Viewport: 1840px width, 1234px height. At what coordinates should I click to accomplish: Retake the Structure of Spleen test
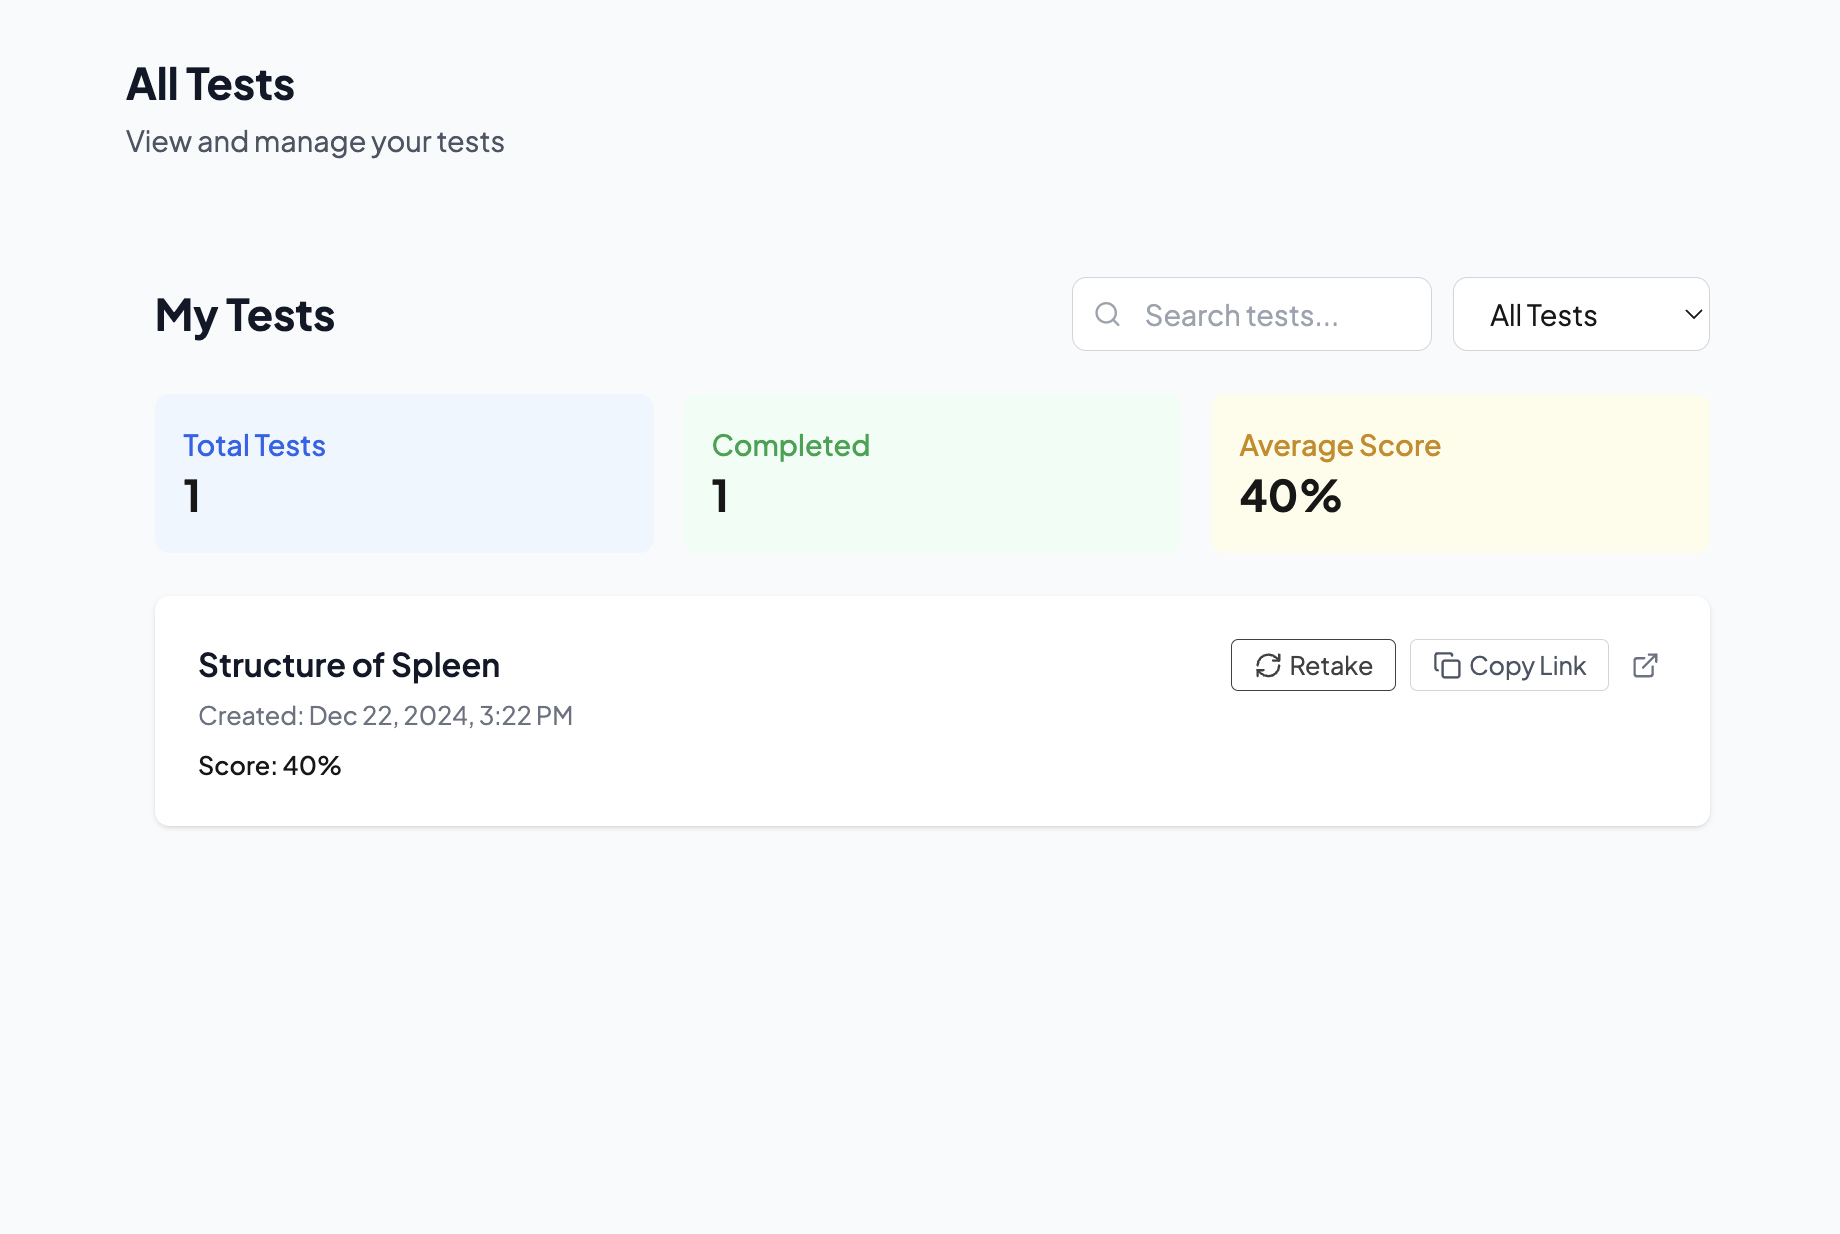[1313, 666]
